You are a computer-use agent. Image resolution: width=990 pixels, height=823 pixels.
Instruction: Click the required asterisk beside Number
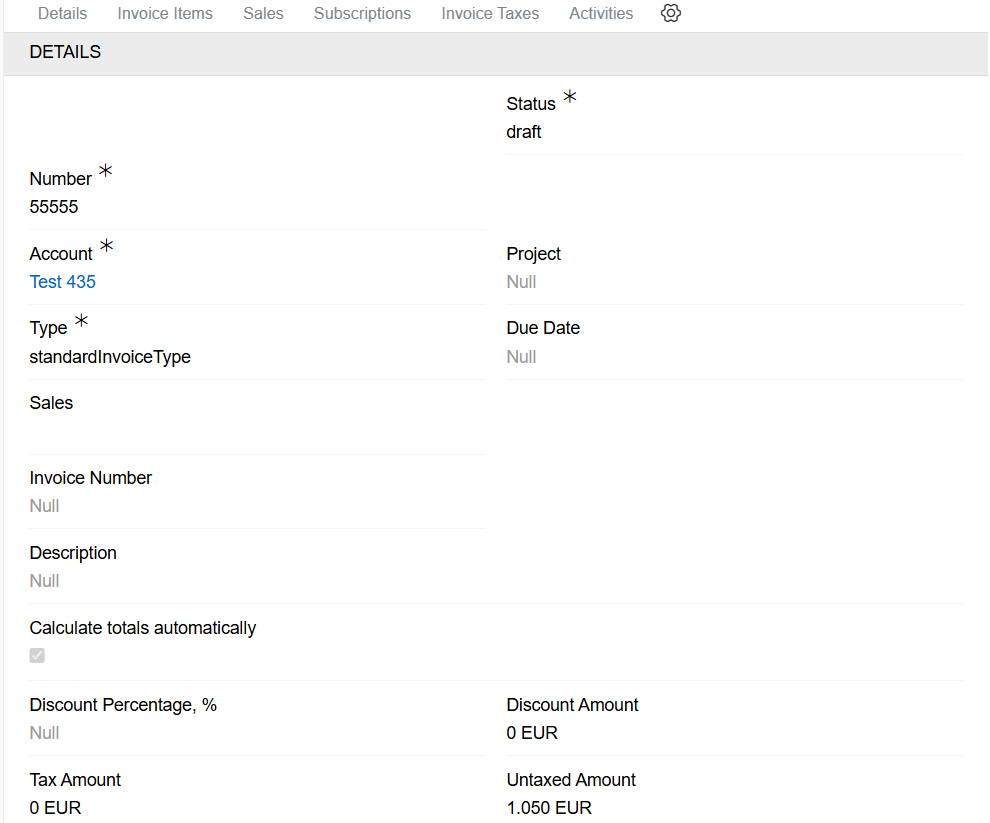click(x=105, y=171)
